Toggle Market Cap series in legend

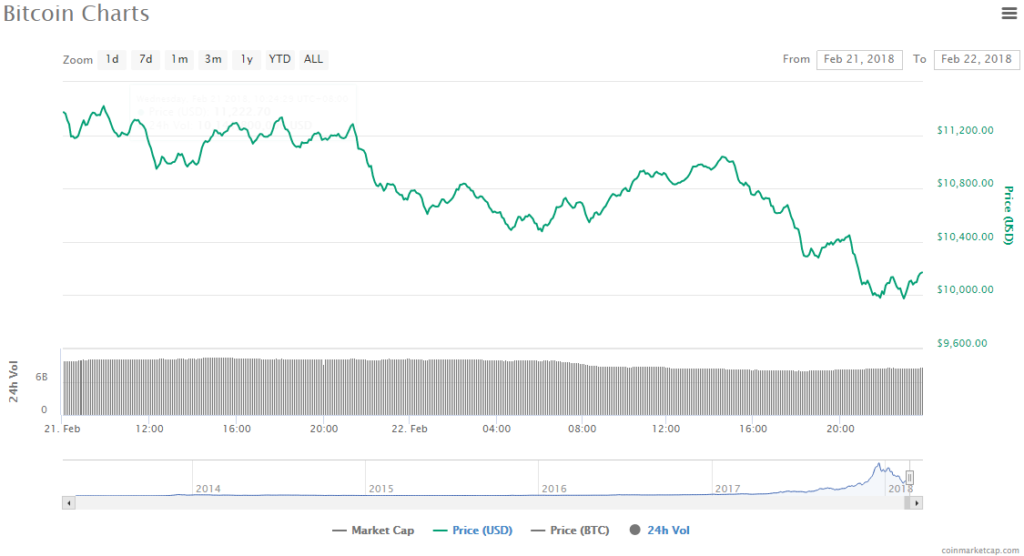point(373,530)
